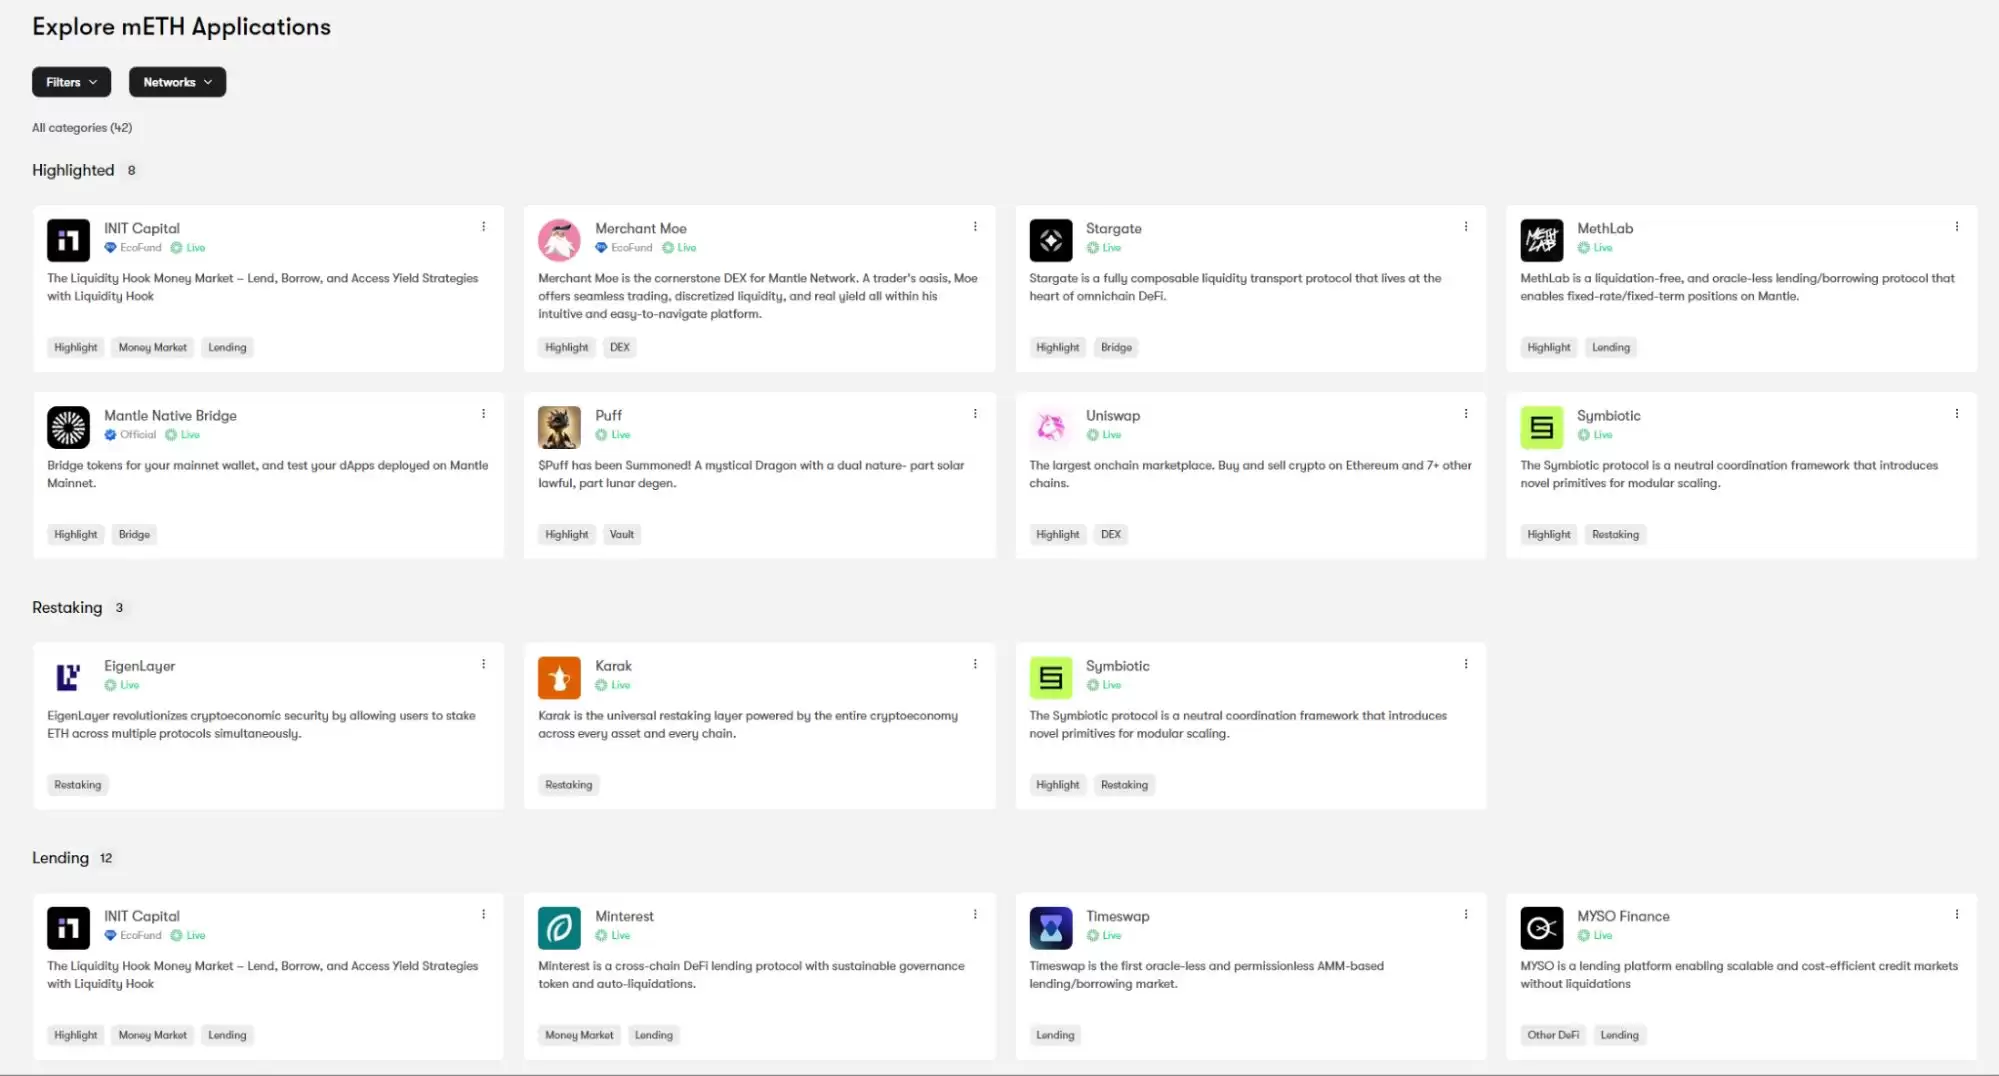Click the Vault tag on Puff card

click(622, 535)
